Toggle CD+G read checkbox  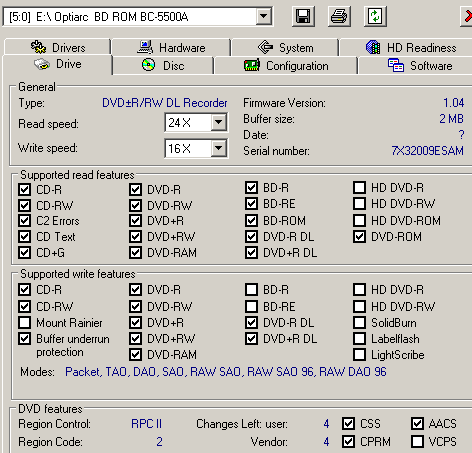(24, 252)
